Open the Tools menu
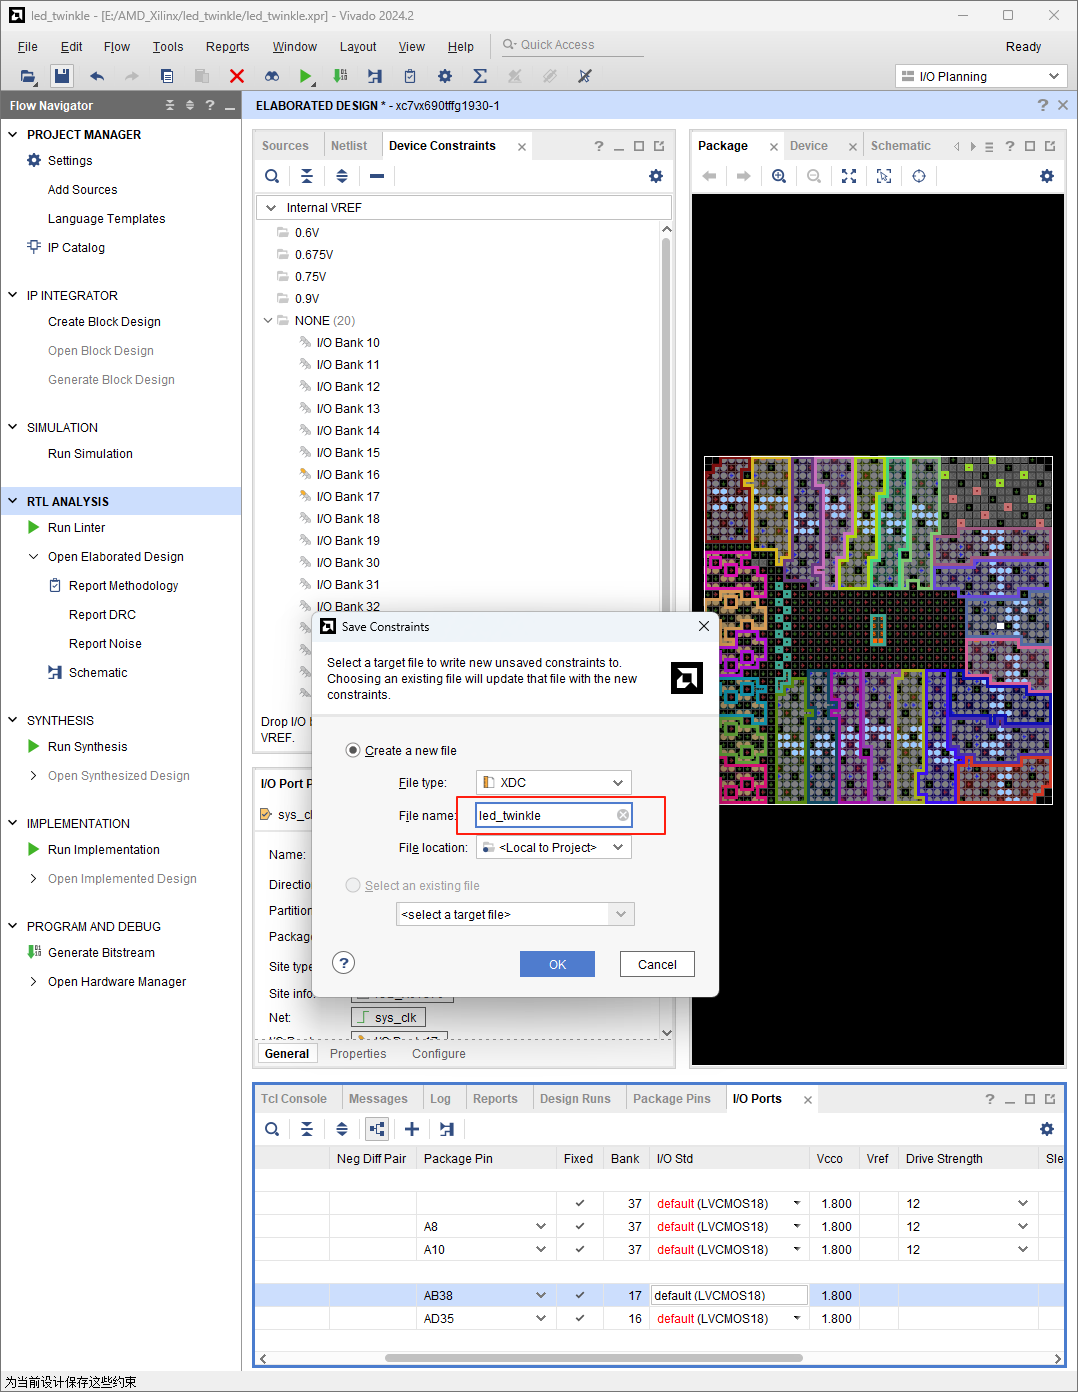Screen dimensions: 1078x1392 pos(168,46)
